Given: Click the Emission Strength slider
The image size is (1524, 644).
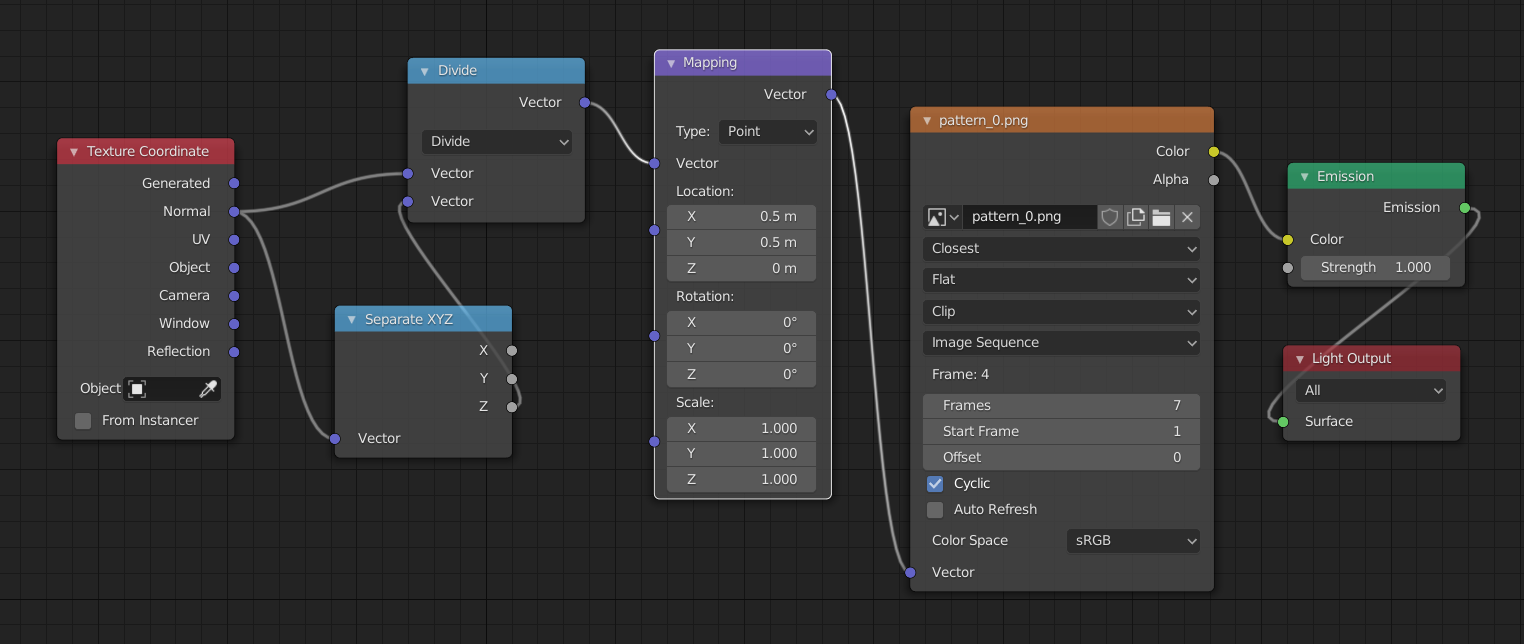Looking at the screenshot, I should tap(1375, 268).
